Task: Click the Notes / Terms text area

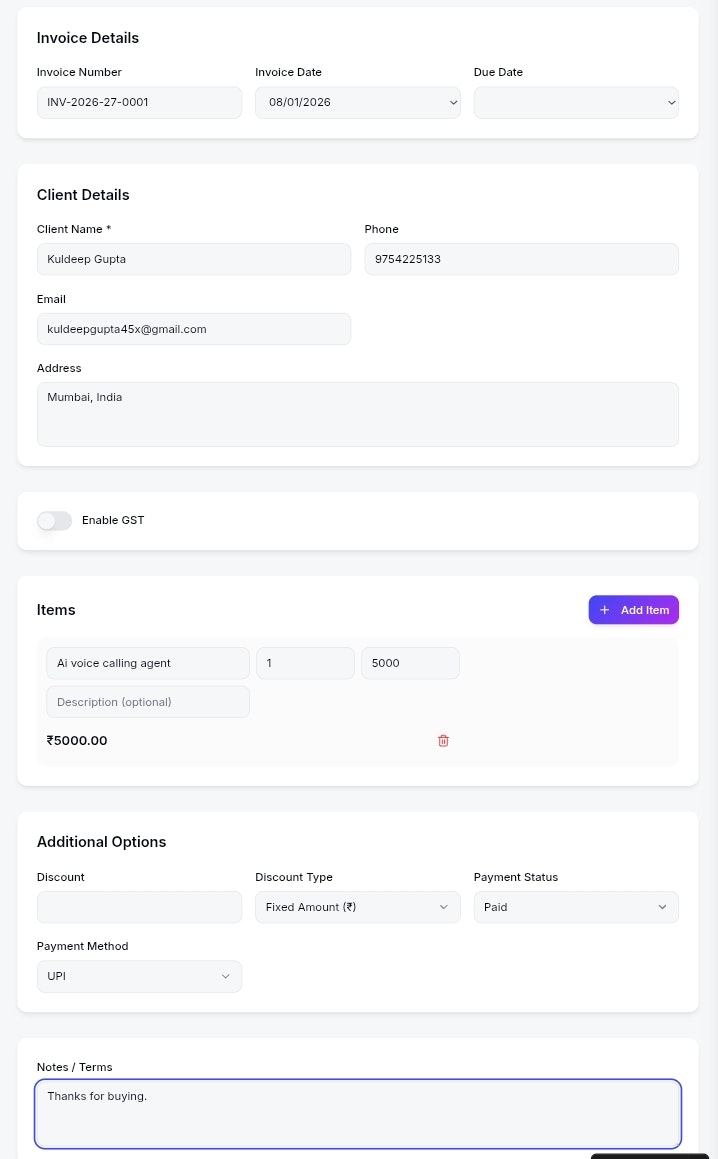Action: coord(358,1113)
